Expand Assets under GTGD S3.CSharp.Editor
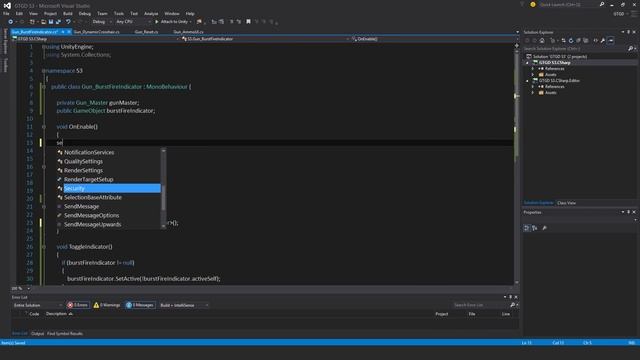 533,93
